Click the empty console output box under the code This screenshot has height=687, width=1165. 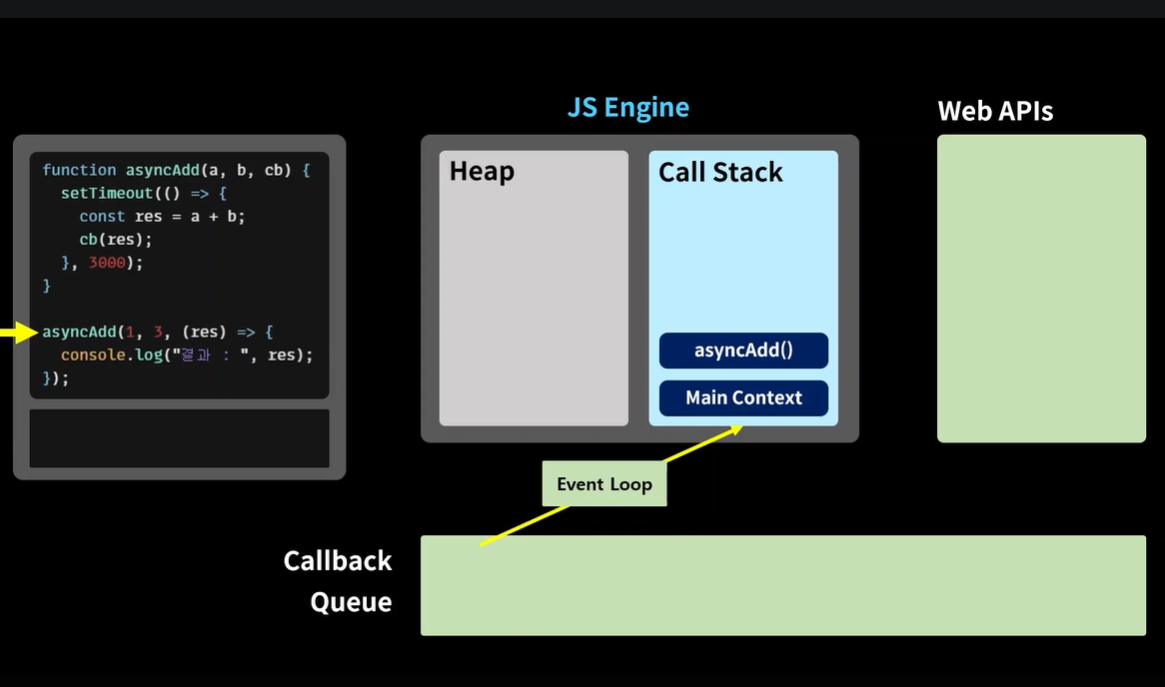pyautogui.click(x=179, y=438)
